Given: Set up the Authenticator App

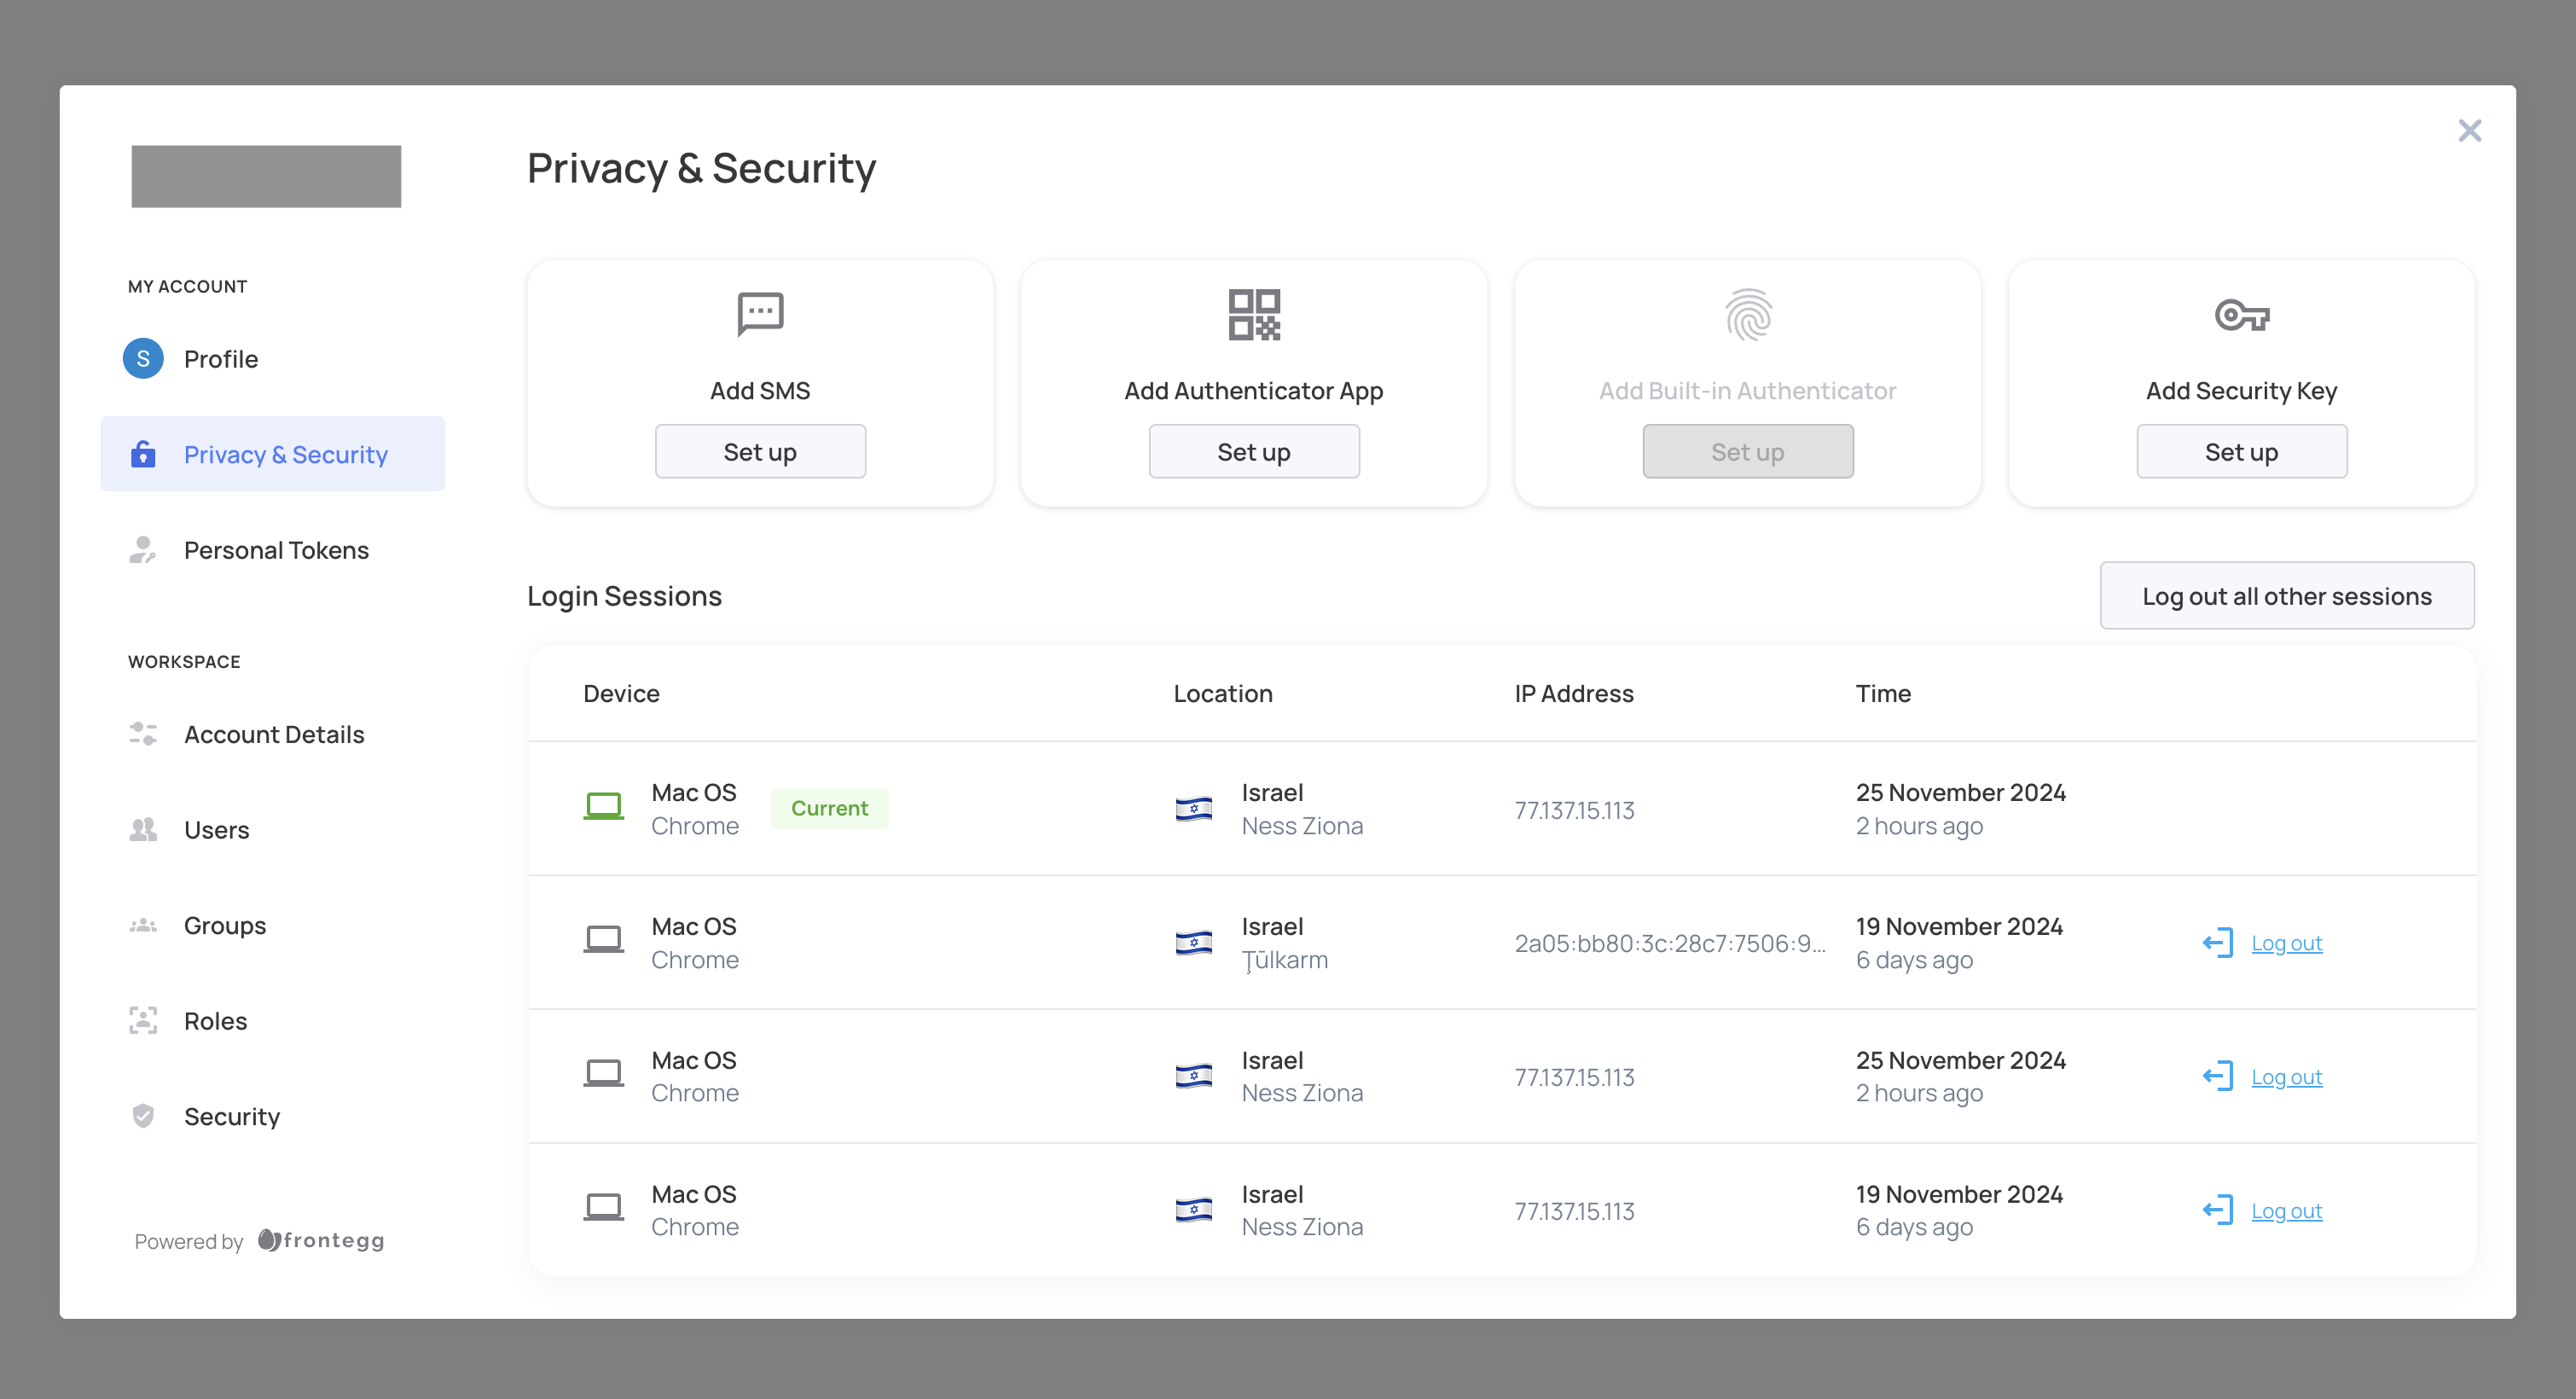Looking at the screenshot, I should click(1253, 452).
